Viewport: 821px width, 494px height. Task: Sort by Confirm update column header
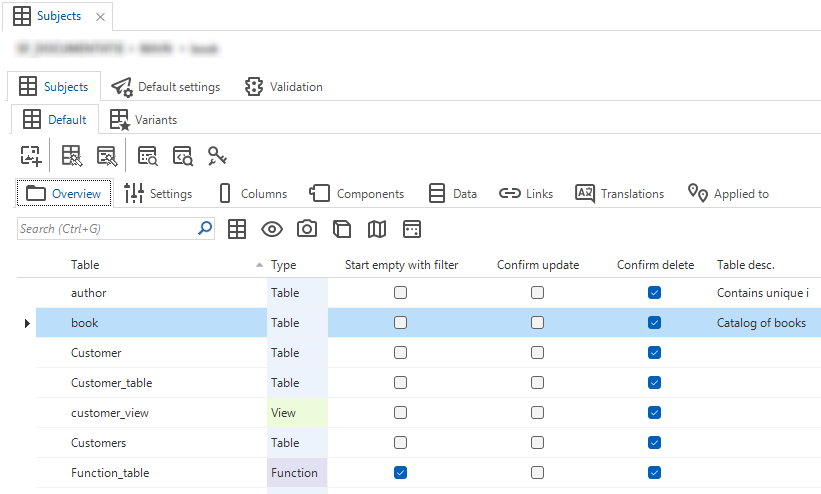(x=538, y=265)
